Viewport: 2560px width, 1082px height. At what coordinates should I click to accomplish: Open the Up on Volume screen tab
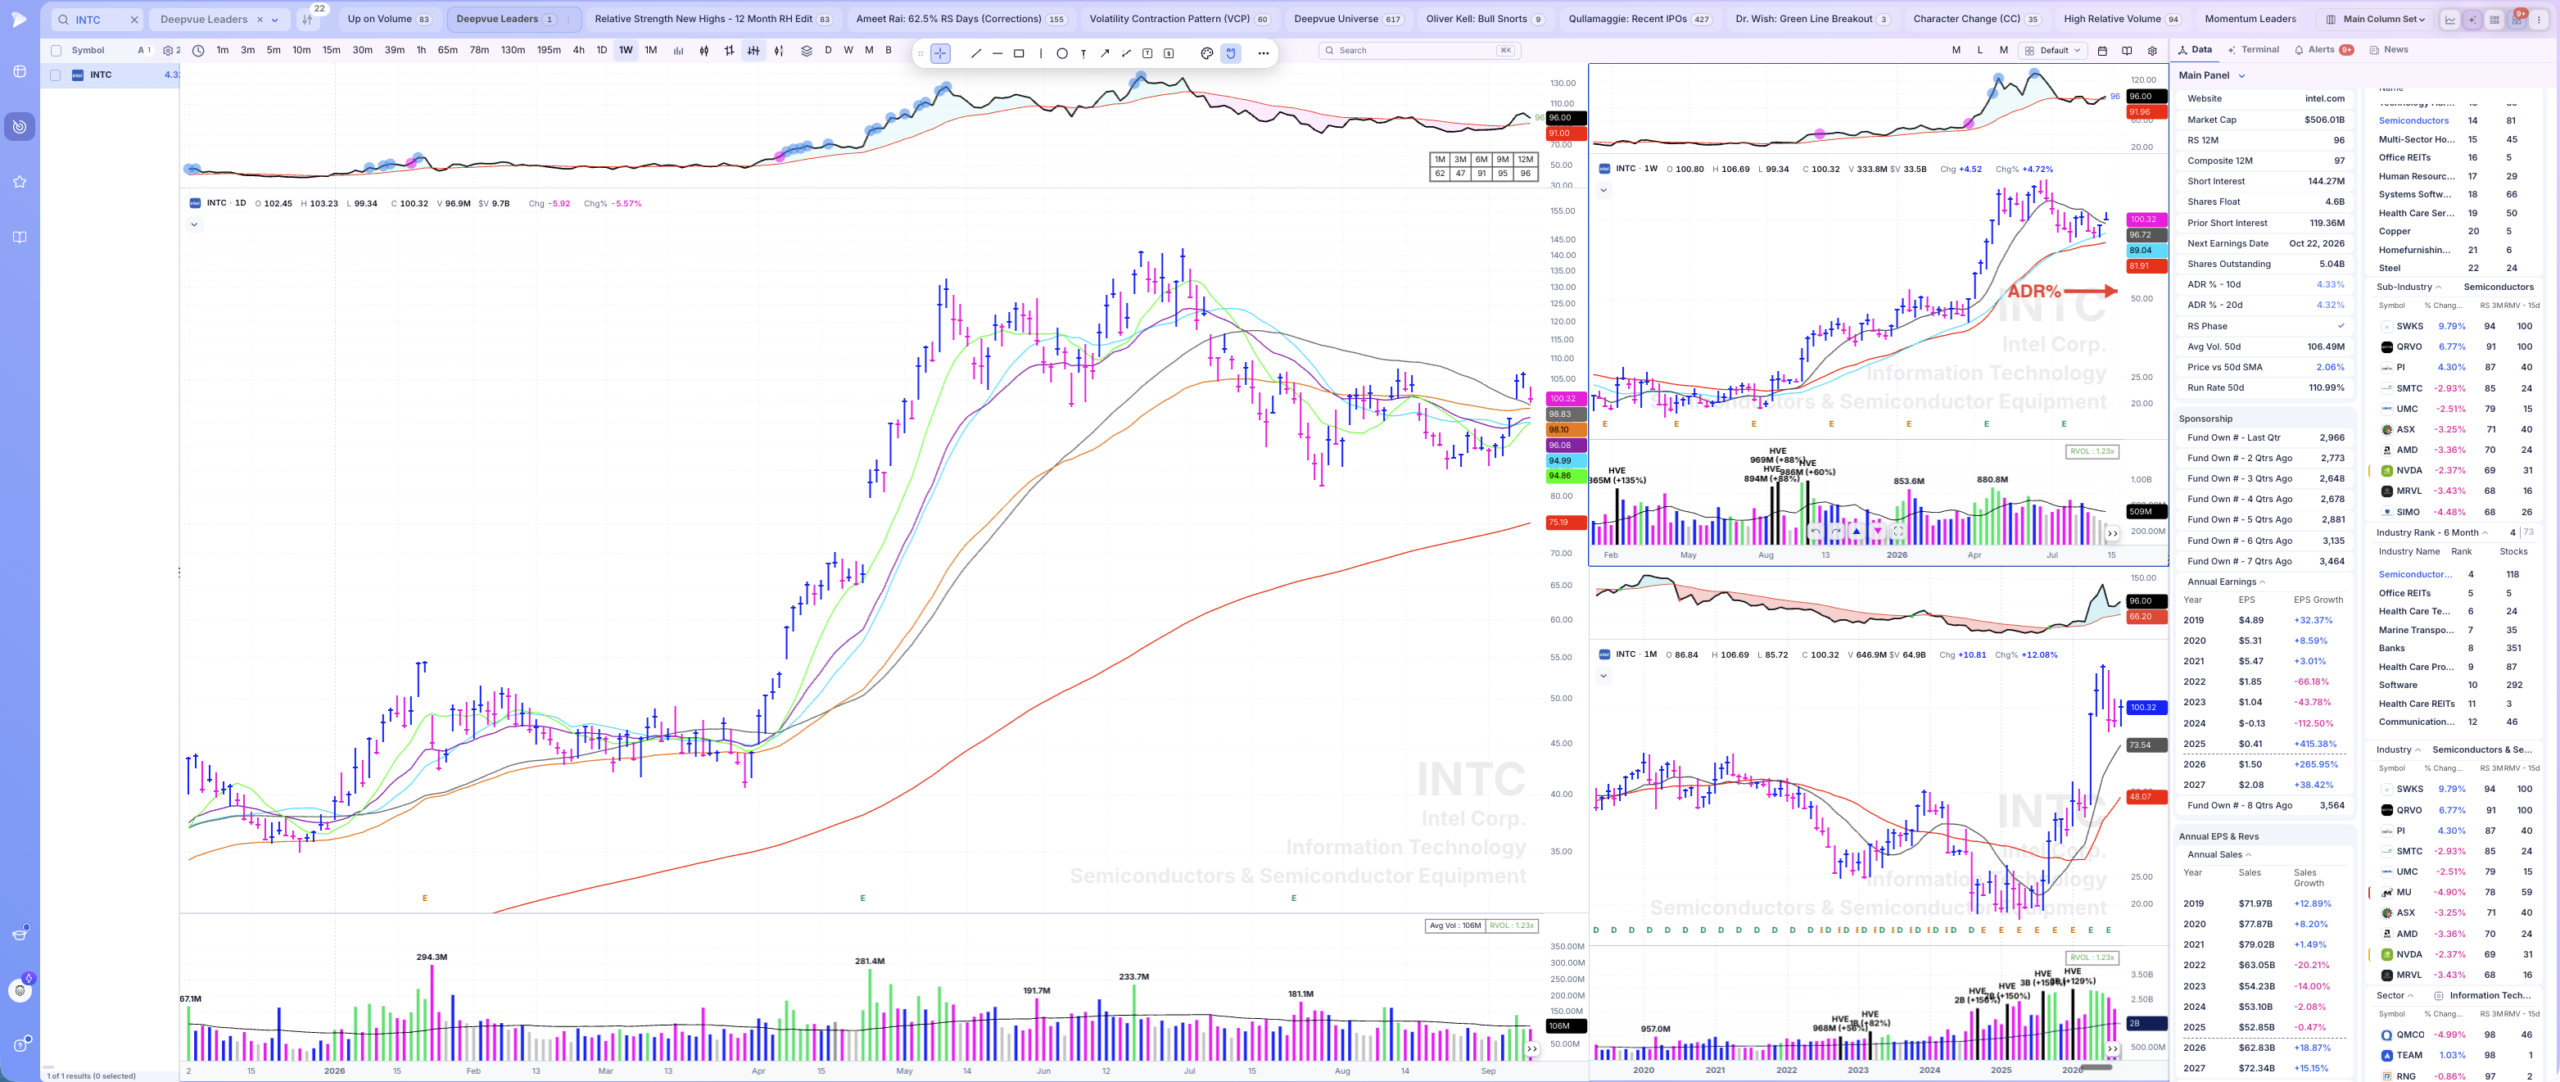pyautogui.click(x=389, y=19)
